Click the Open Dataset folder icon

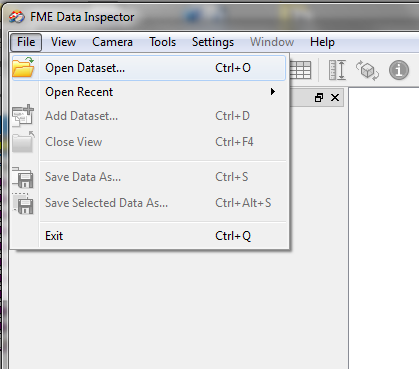coord(23,67)
